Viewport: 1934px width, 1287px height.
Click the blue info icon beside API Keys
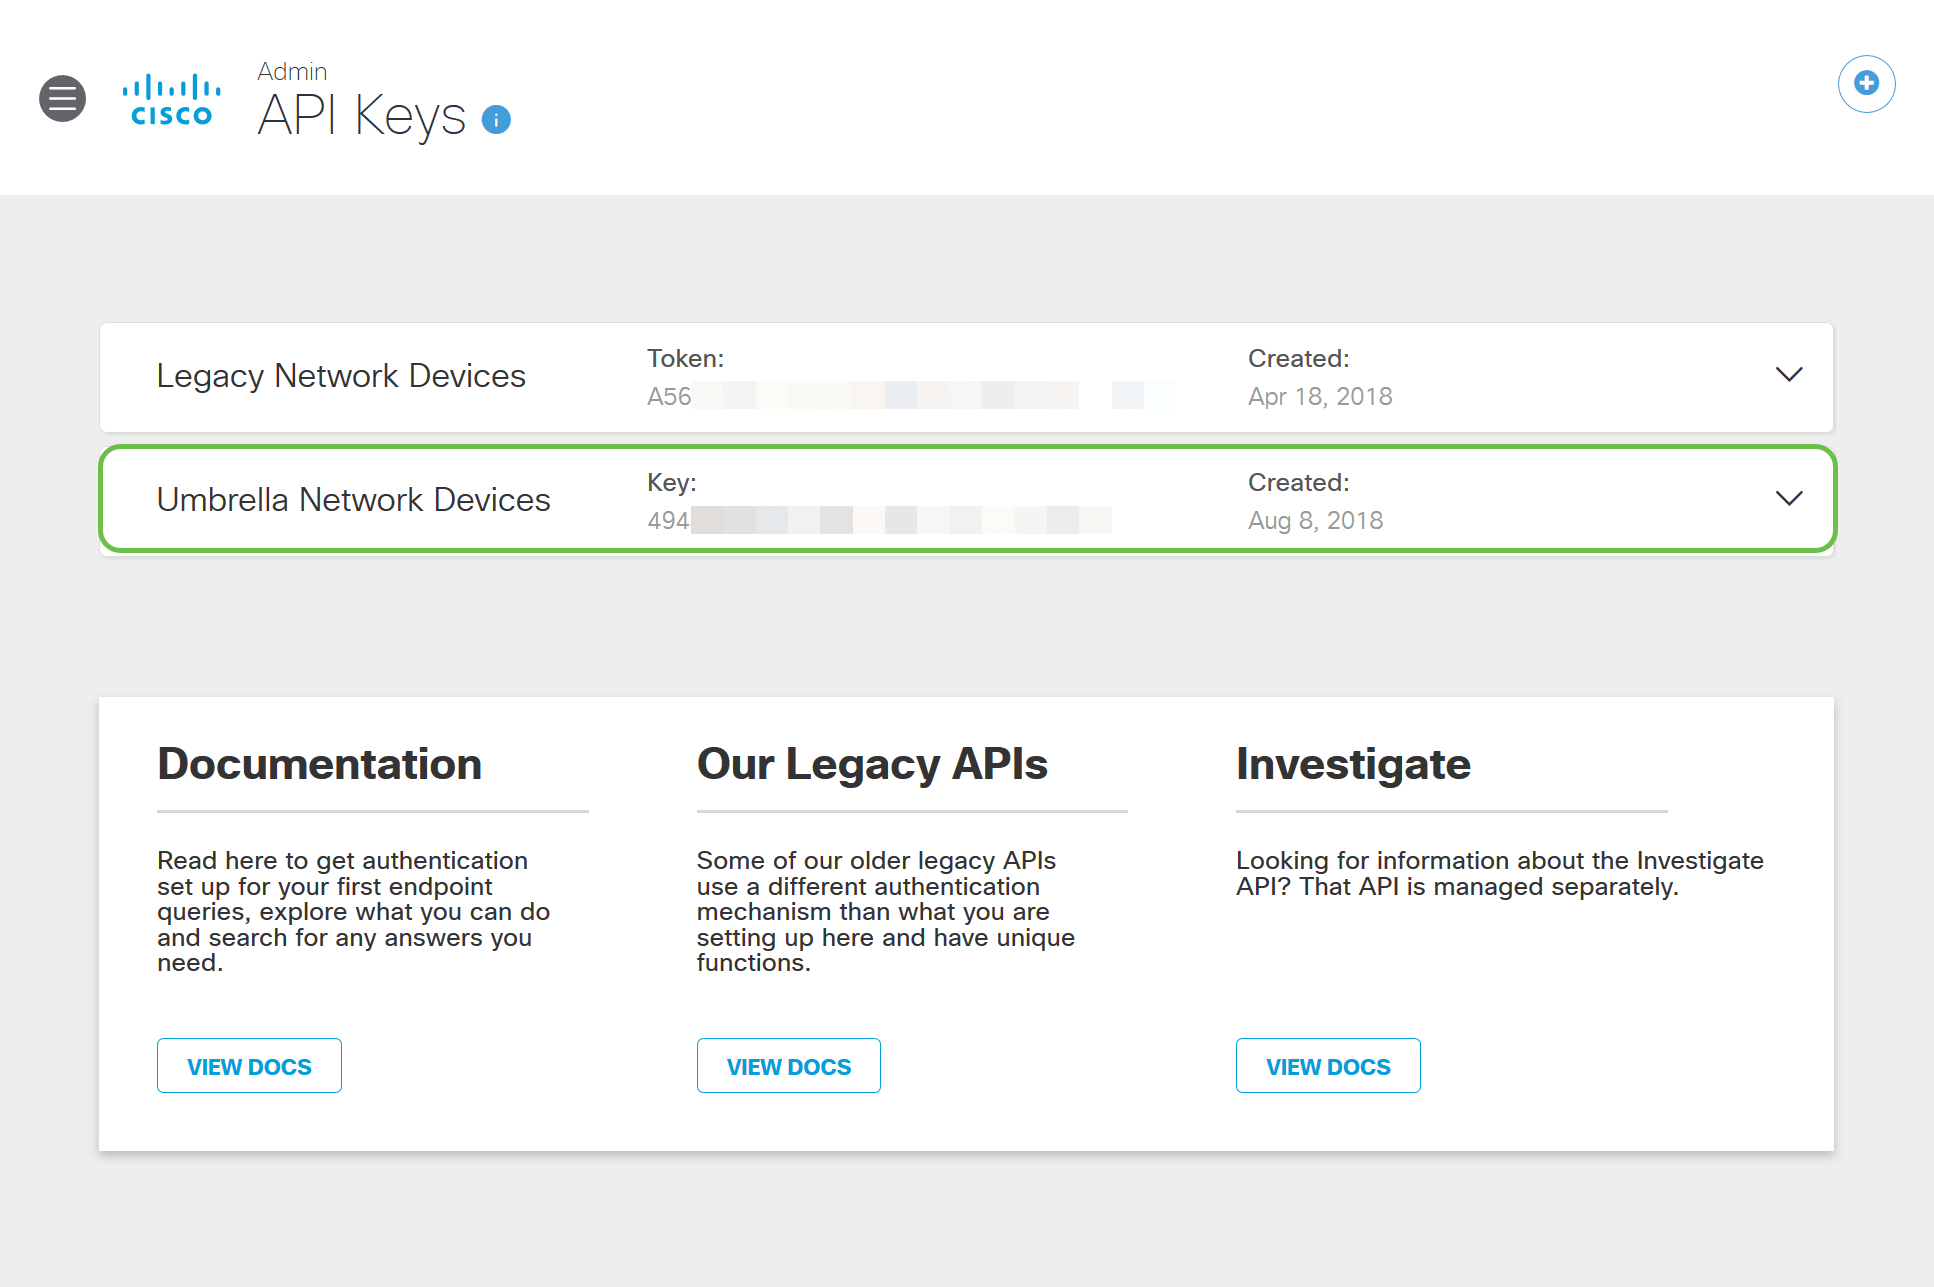pyautogui.click(x=496, y=120)
